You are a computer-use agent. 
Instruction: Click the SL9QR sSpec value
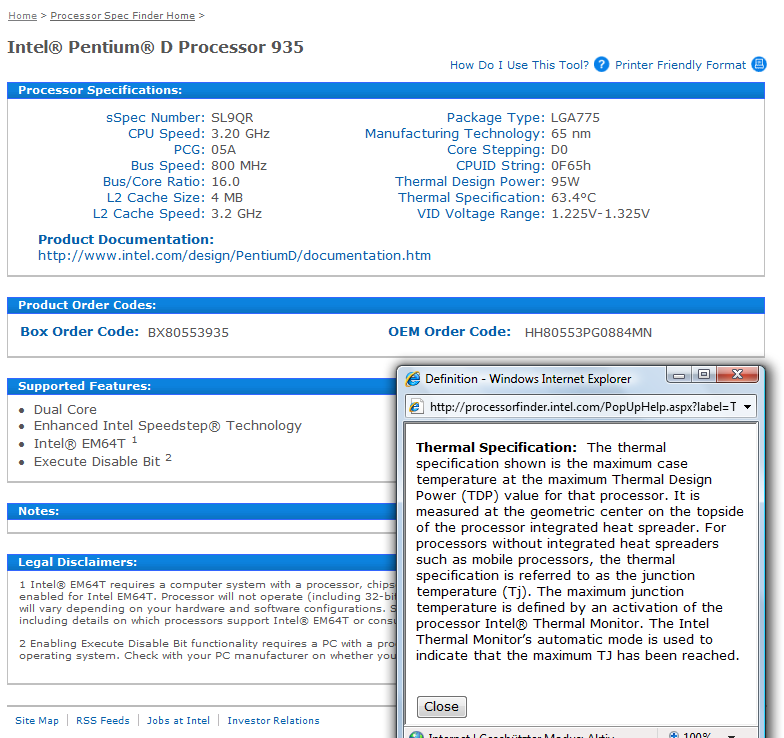pyautogui.click(x=232, y=118)
